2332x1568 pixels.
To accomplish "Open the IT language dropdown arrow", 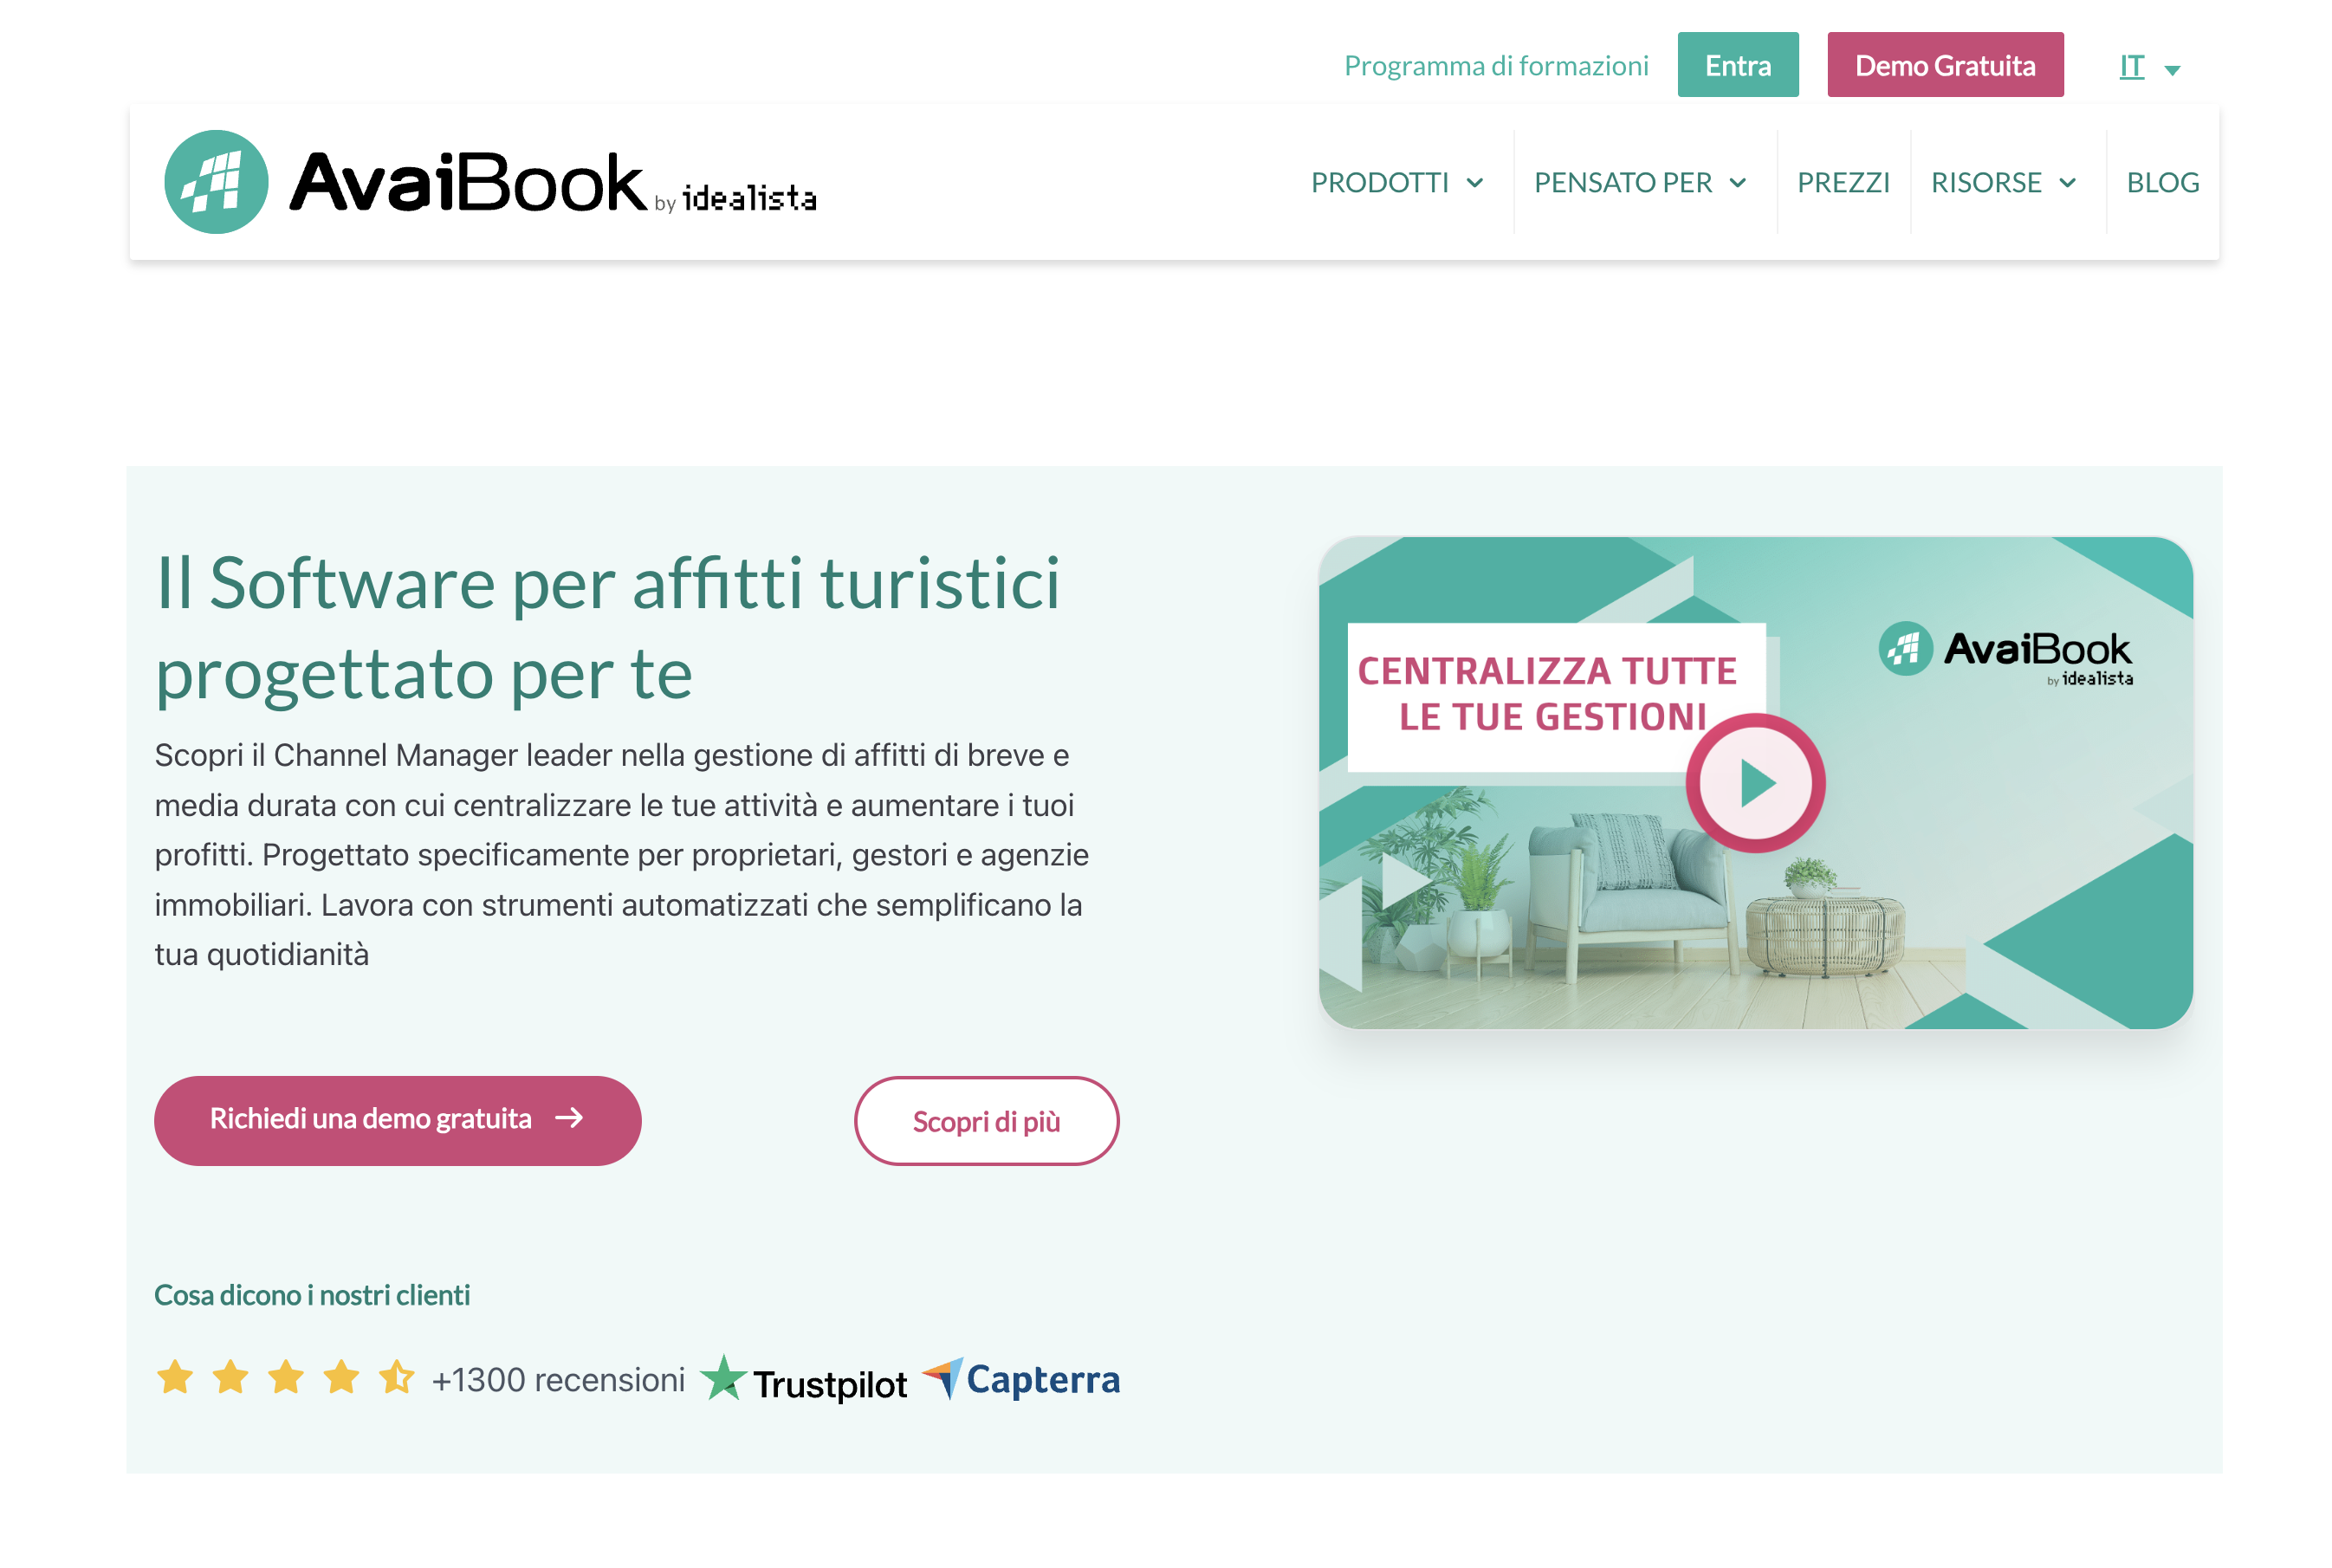I will tap(2172, 70).
